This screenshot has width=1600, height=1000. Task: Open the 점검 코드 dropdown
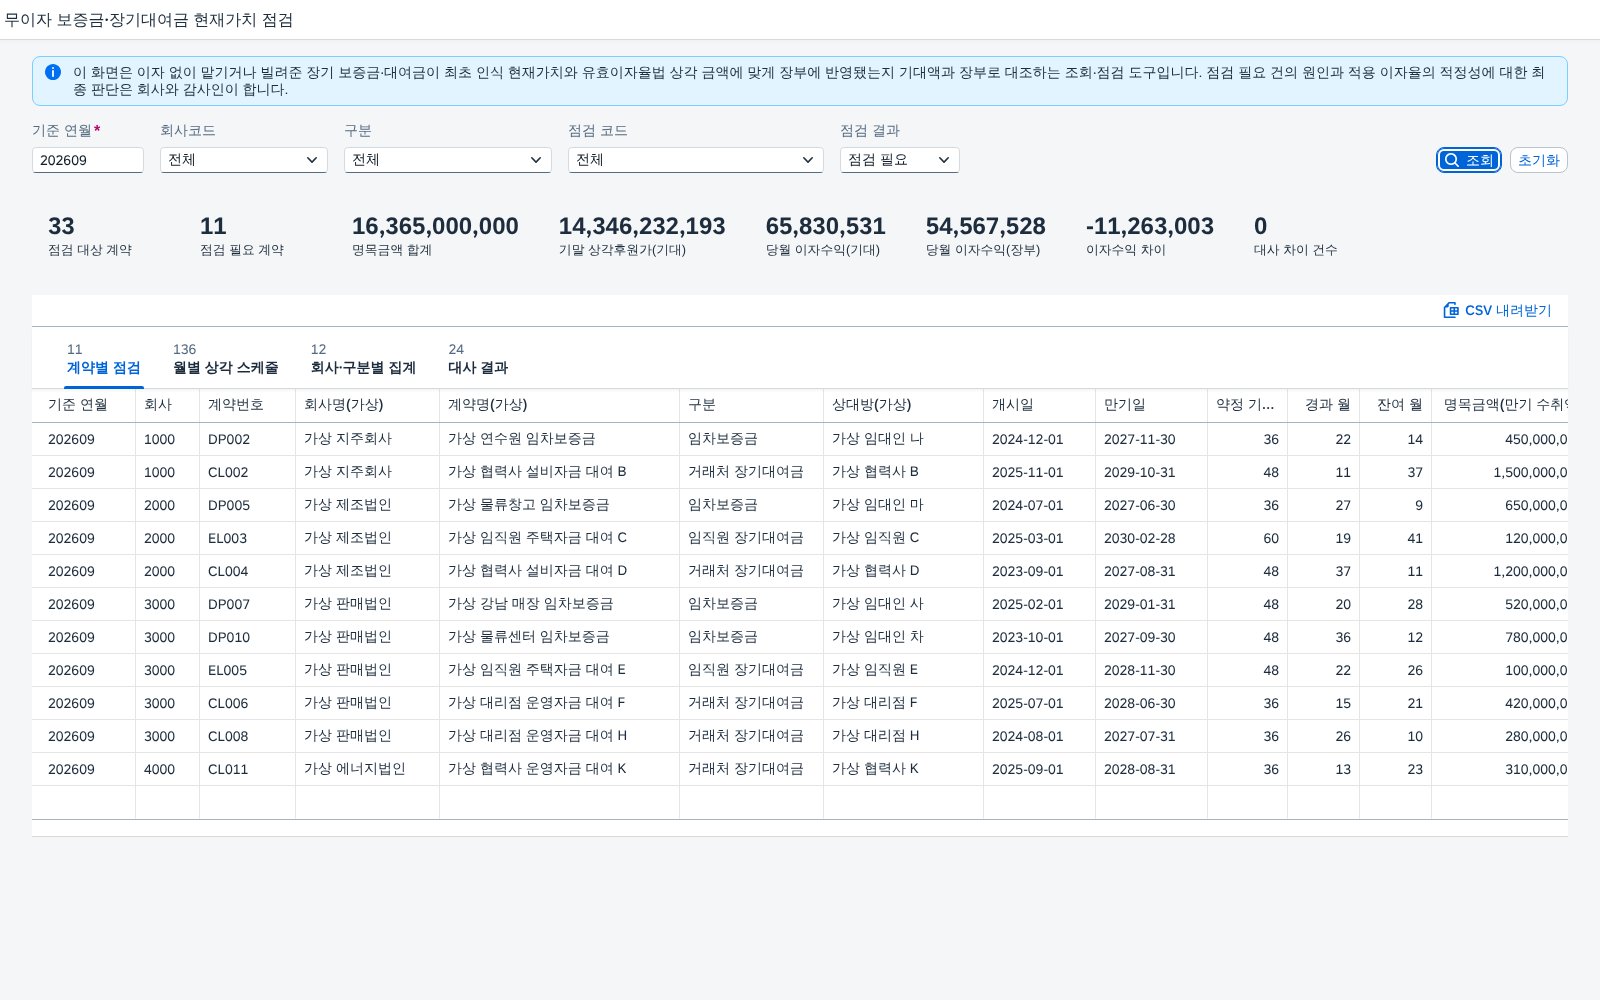[696, 160]
